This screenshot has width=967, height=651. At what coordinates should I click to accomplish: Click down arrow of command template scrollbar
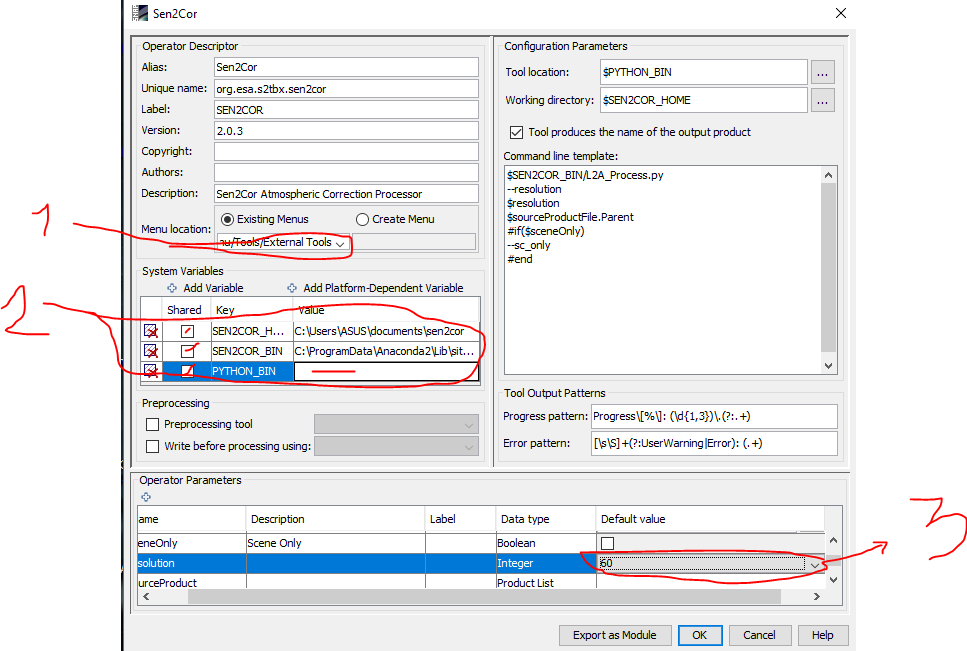coord(828,366)
